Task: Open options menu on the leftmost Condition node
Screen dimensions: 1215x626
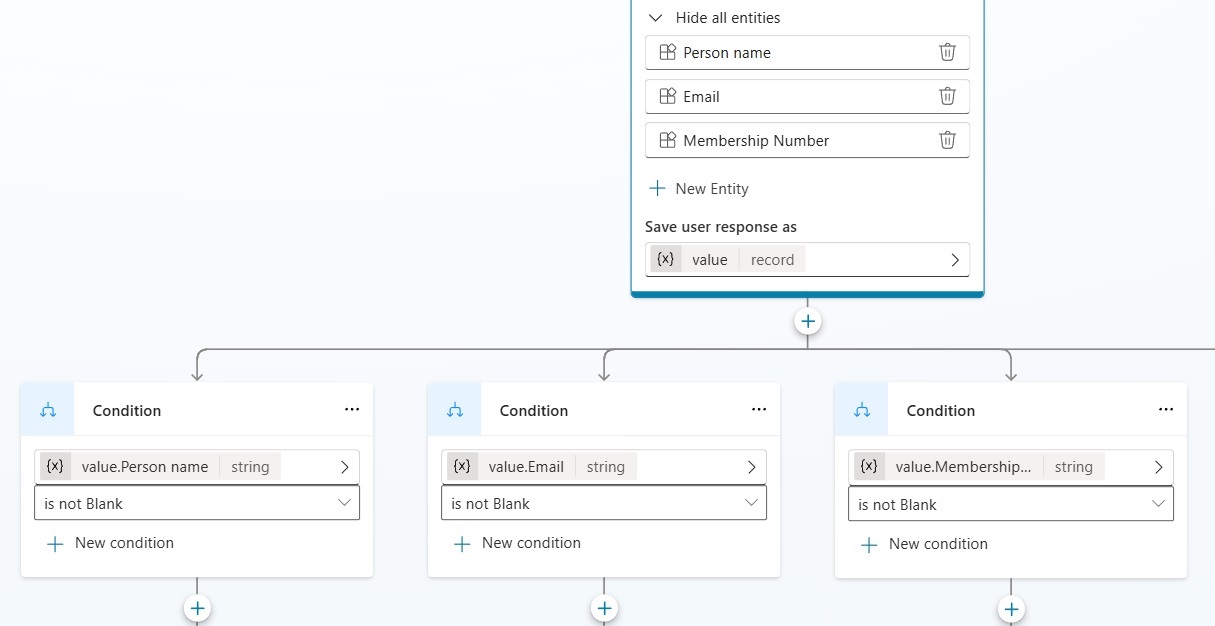Action: [352, 409]
